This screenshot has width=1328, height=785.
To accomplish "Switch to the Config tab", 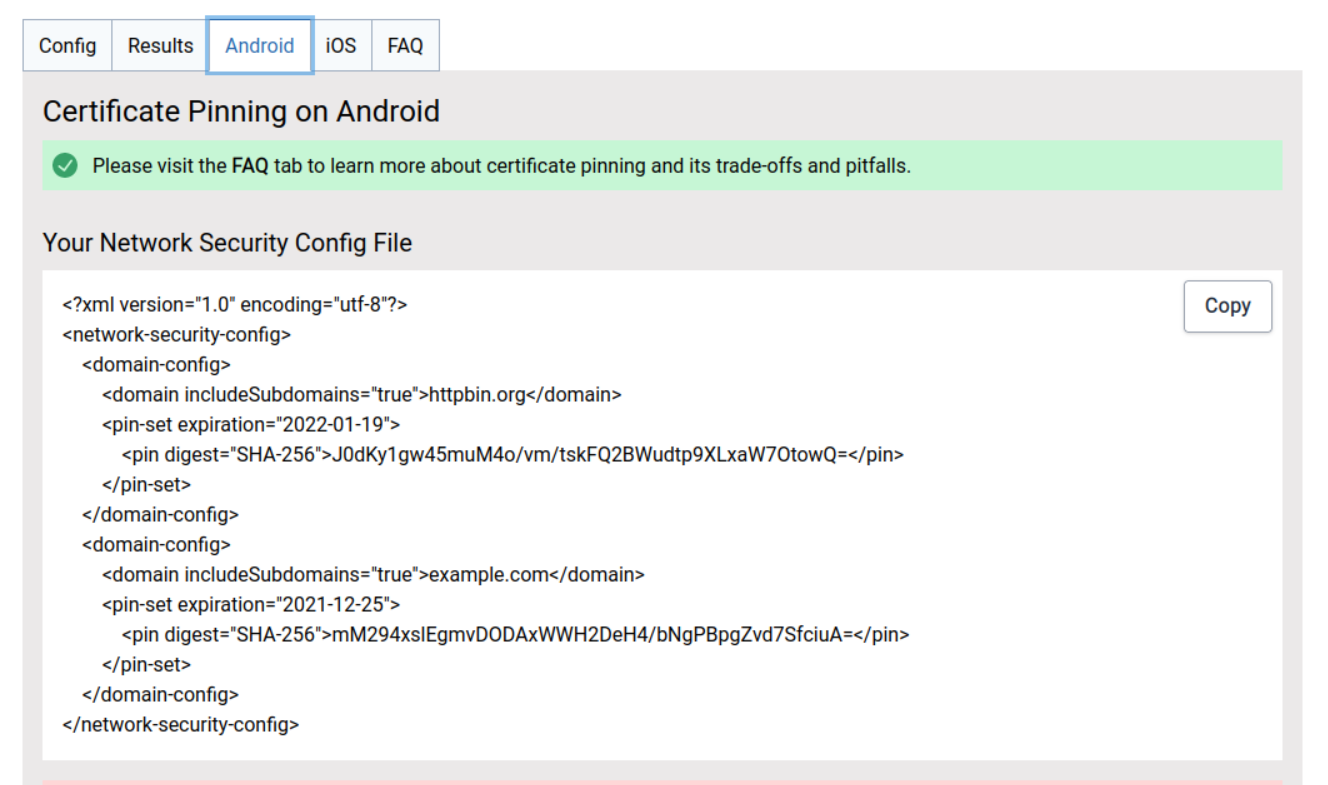I will tap(67, 46).
